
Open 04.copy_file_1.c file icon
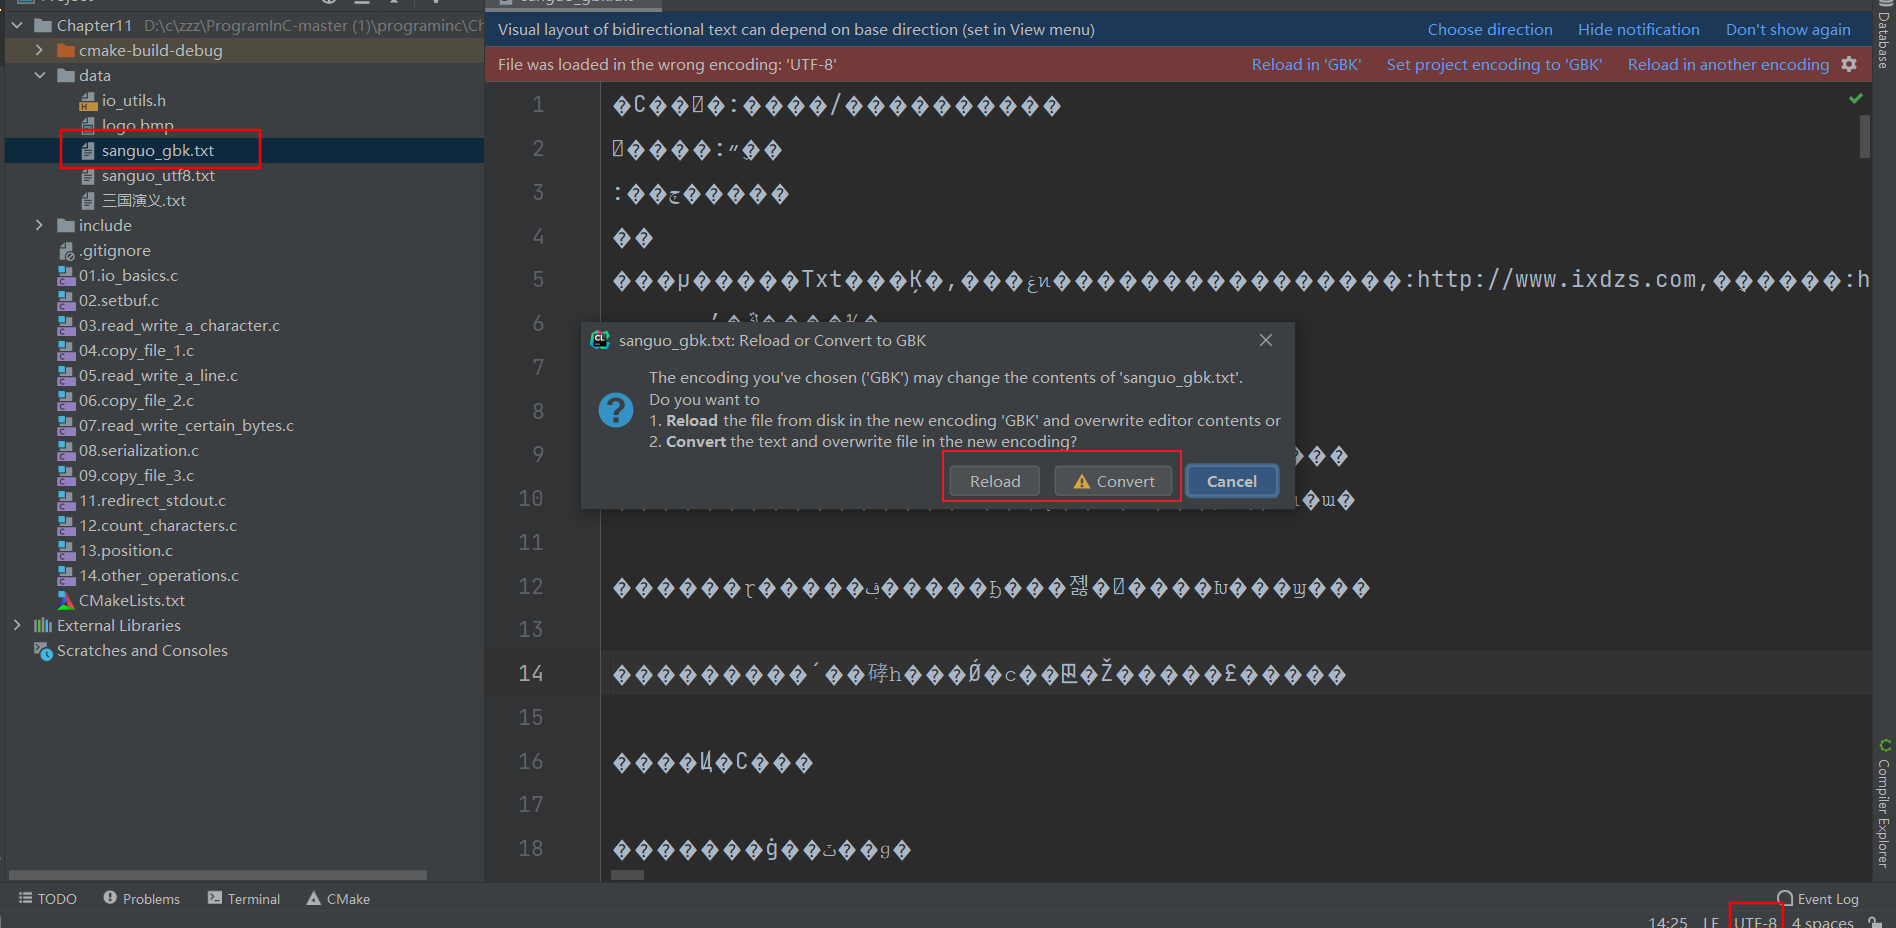coord(67,350)
